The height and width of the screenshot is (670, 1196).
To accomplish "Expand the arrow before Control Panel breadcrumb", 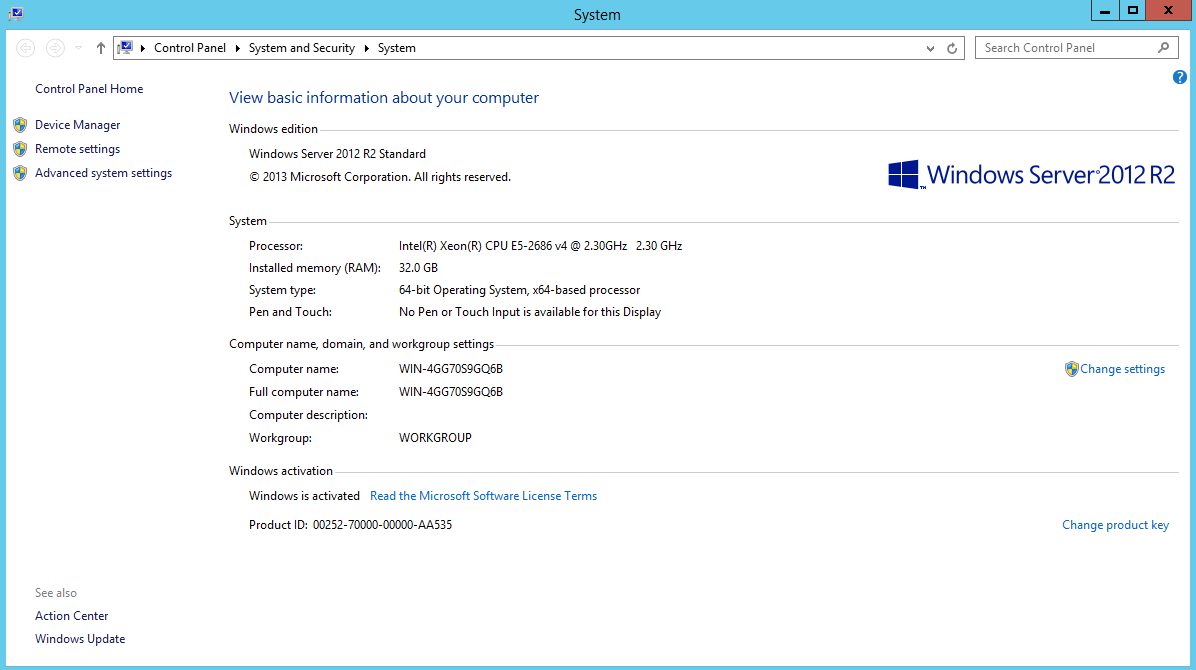I will pyautogui.click(x=144, y=48).
